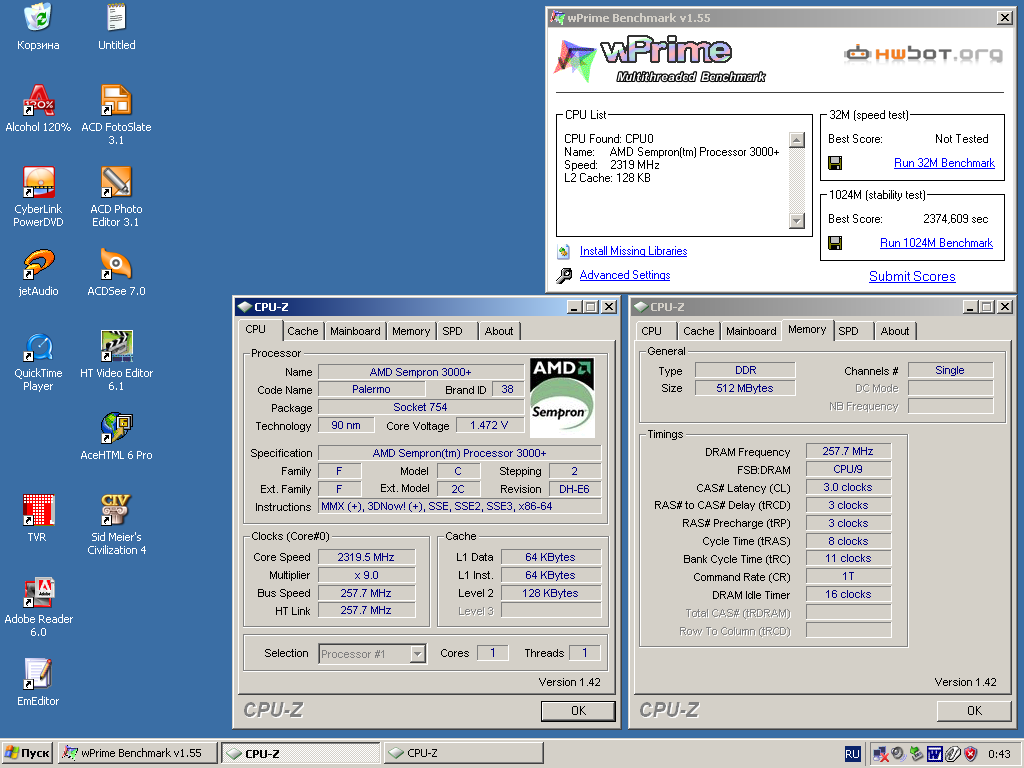
Task: Switch to Cache tab in left CPU-Z
Action: (x=303, y=331)
